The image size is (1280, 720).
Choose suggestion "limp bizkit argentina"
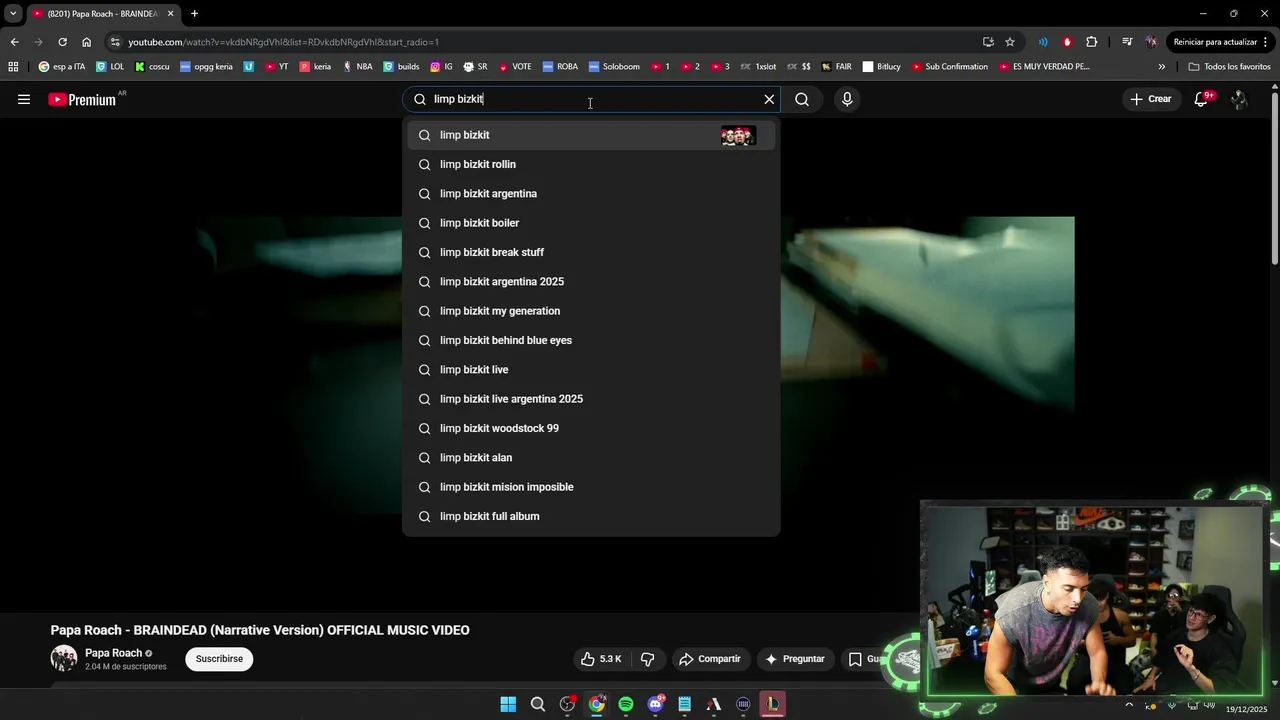pos(591,194)
